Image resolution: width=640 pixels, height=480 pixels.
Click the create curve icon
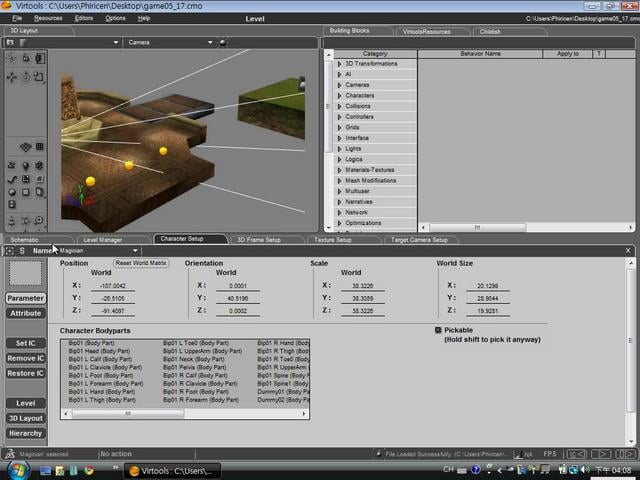click(12, 179)
